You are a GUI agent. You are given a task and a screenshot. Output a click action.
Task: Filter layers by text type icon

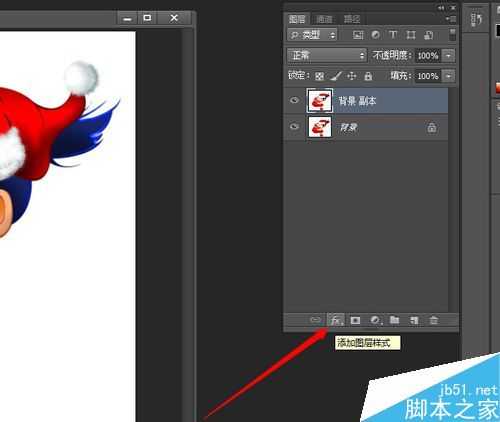point(393,35)
